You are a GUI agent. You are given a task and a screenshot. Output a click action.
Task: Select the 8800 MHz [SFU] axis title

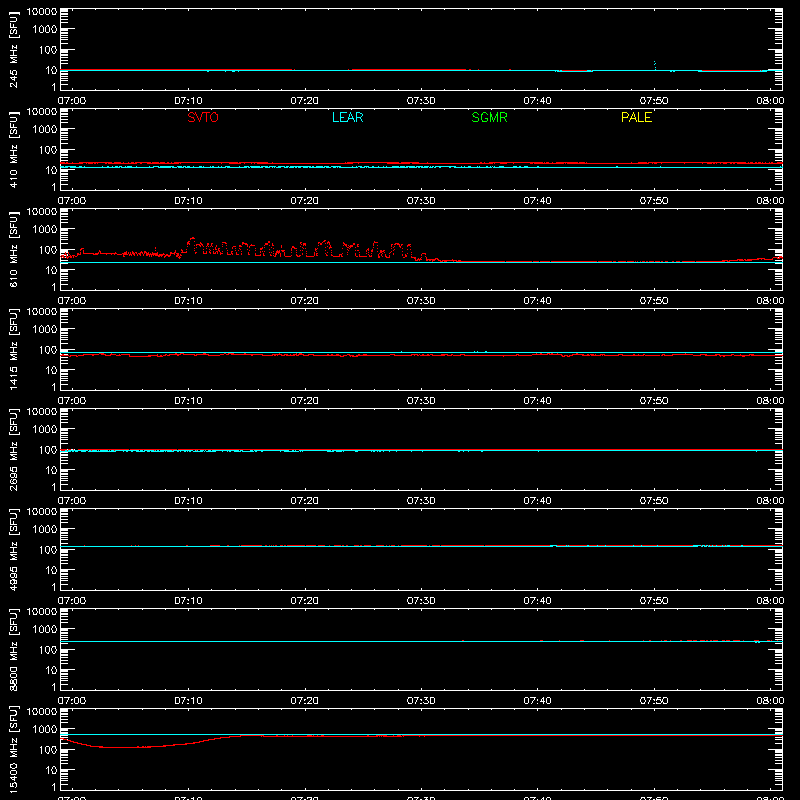coord(13,649)
